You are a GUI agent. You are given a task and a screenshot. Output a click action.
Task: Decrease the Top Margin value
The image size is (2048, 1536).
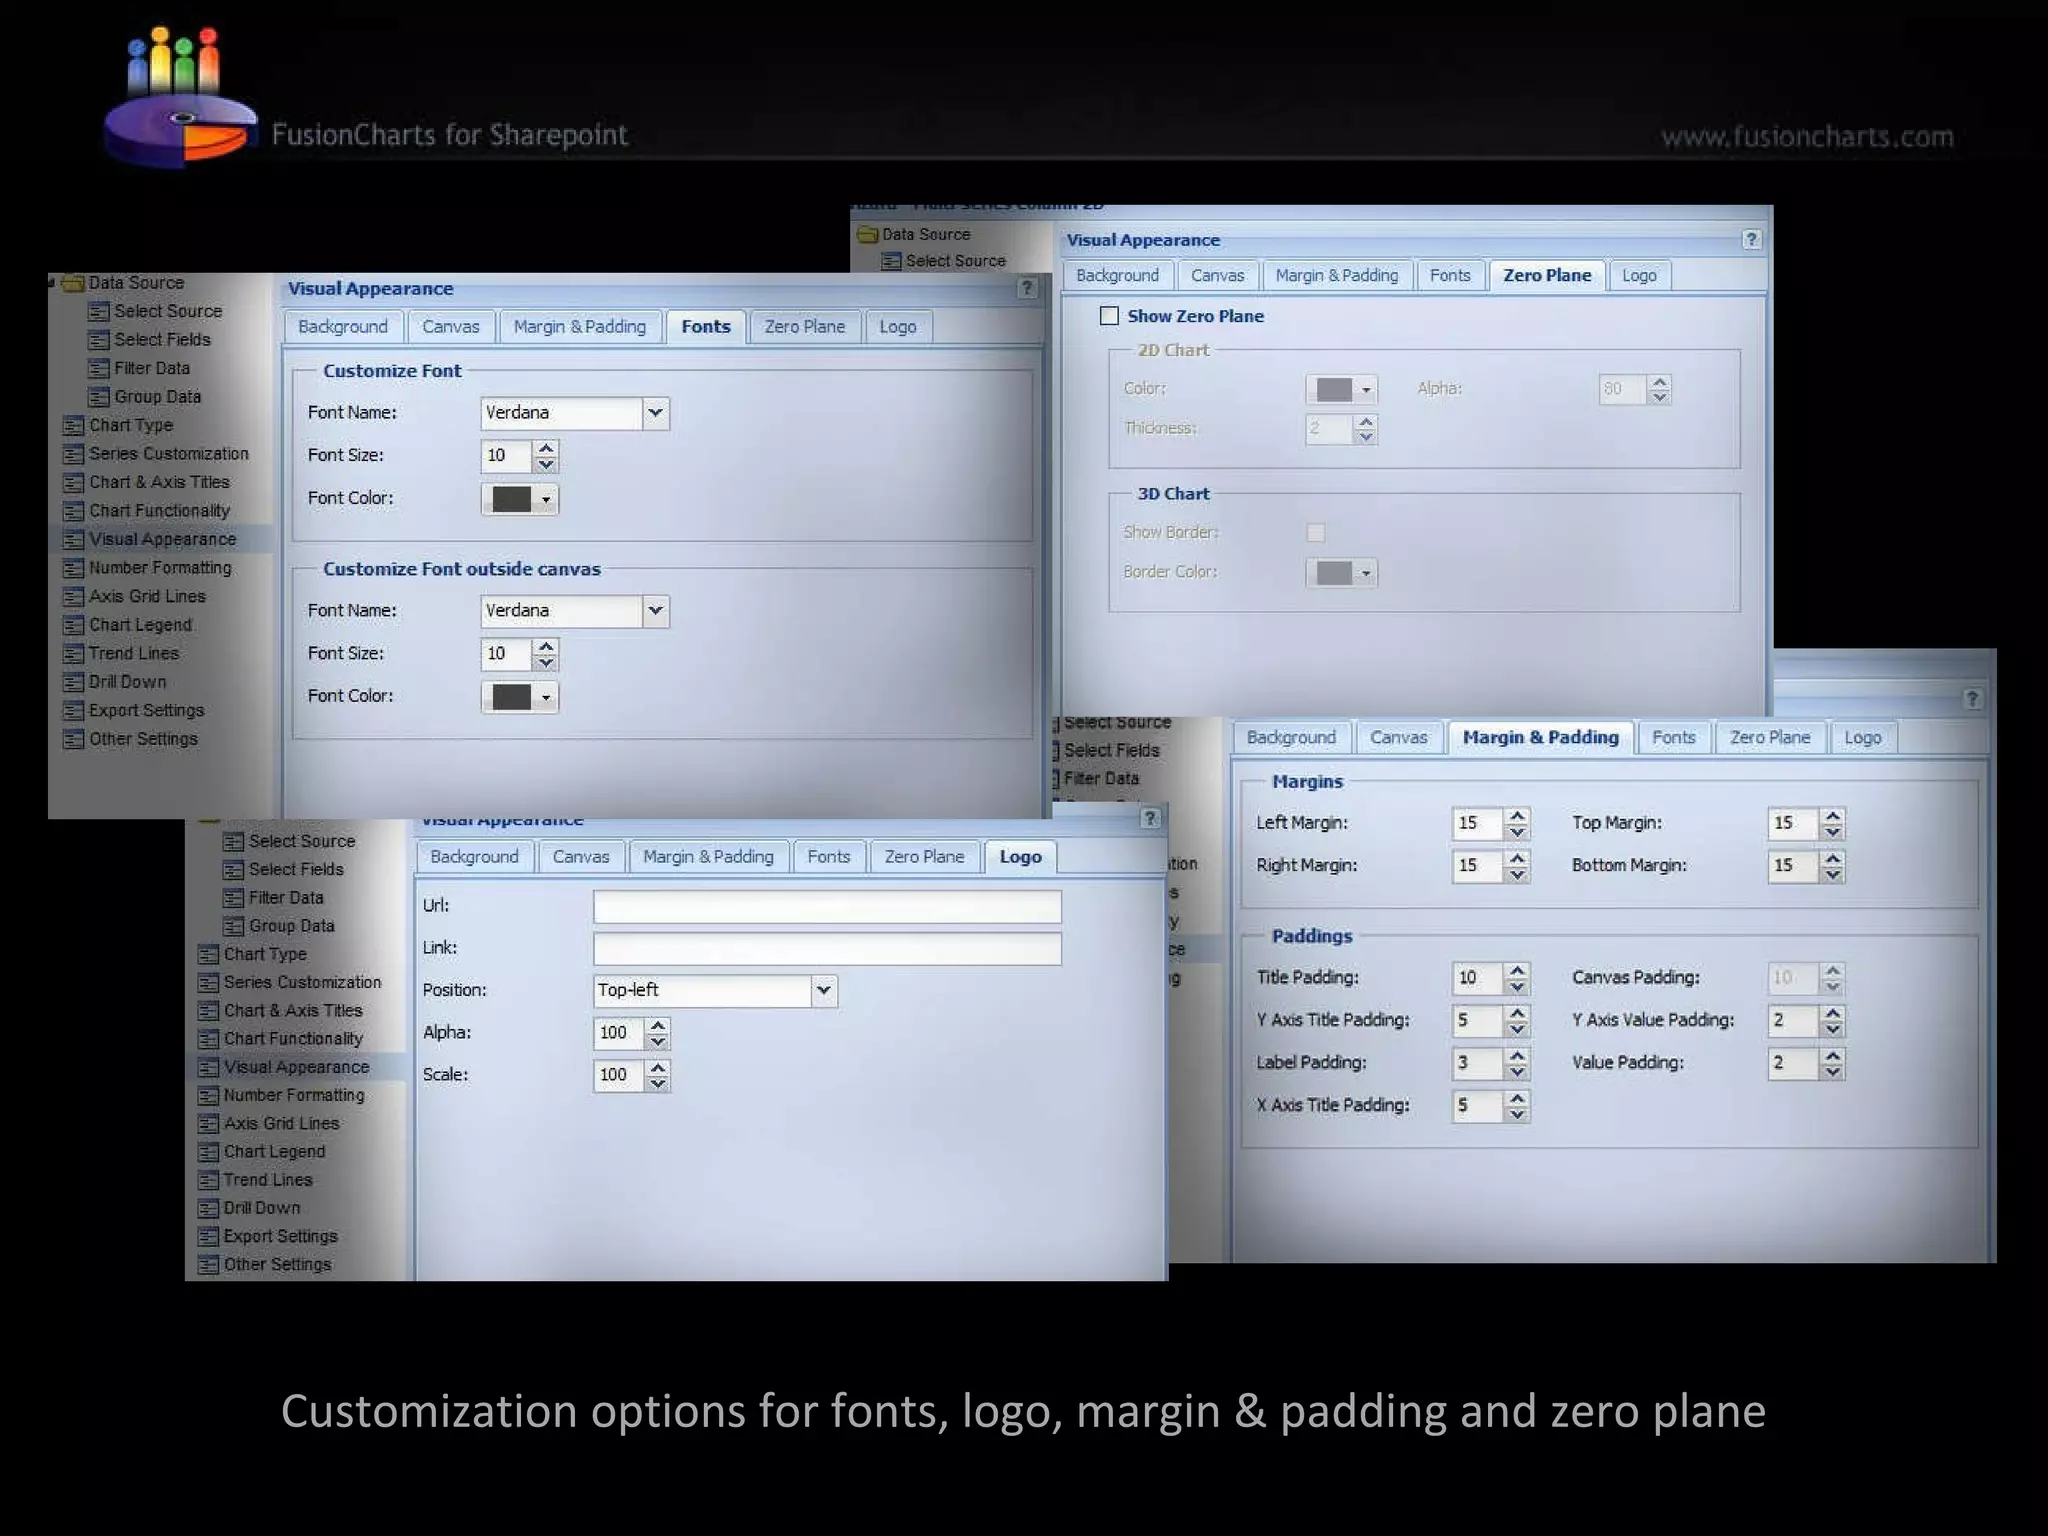1832,832
